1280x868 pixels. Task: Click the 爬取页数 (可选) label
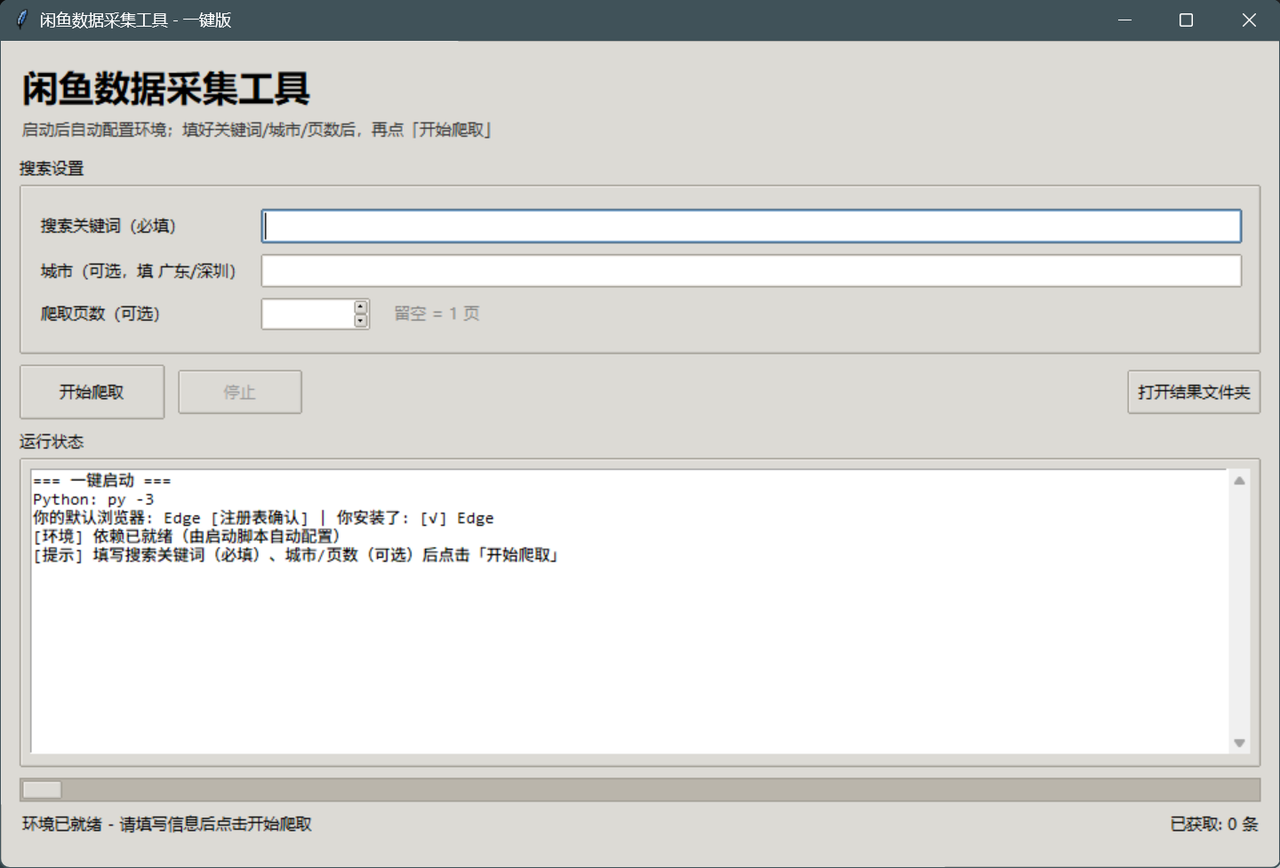pyautogui.click(x=100, y=314)
